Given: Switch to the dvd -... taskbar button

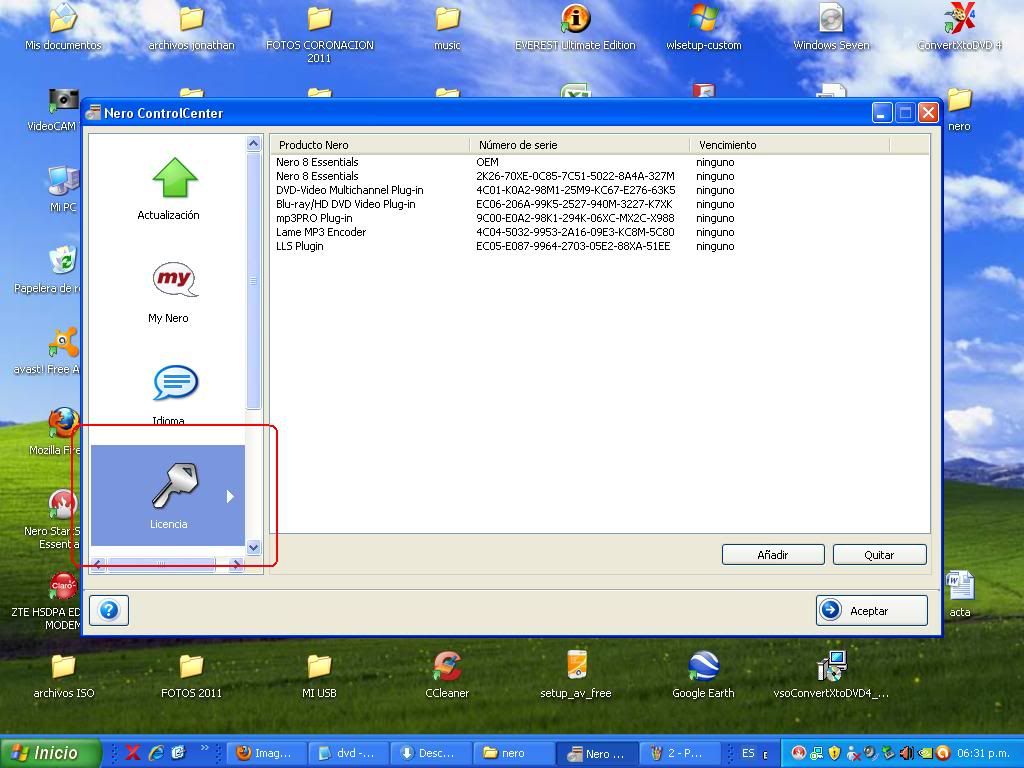Looking at the screenshot, I should tap(347, 753).
